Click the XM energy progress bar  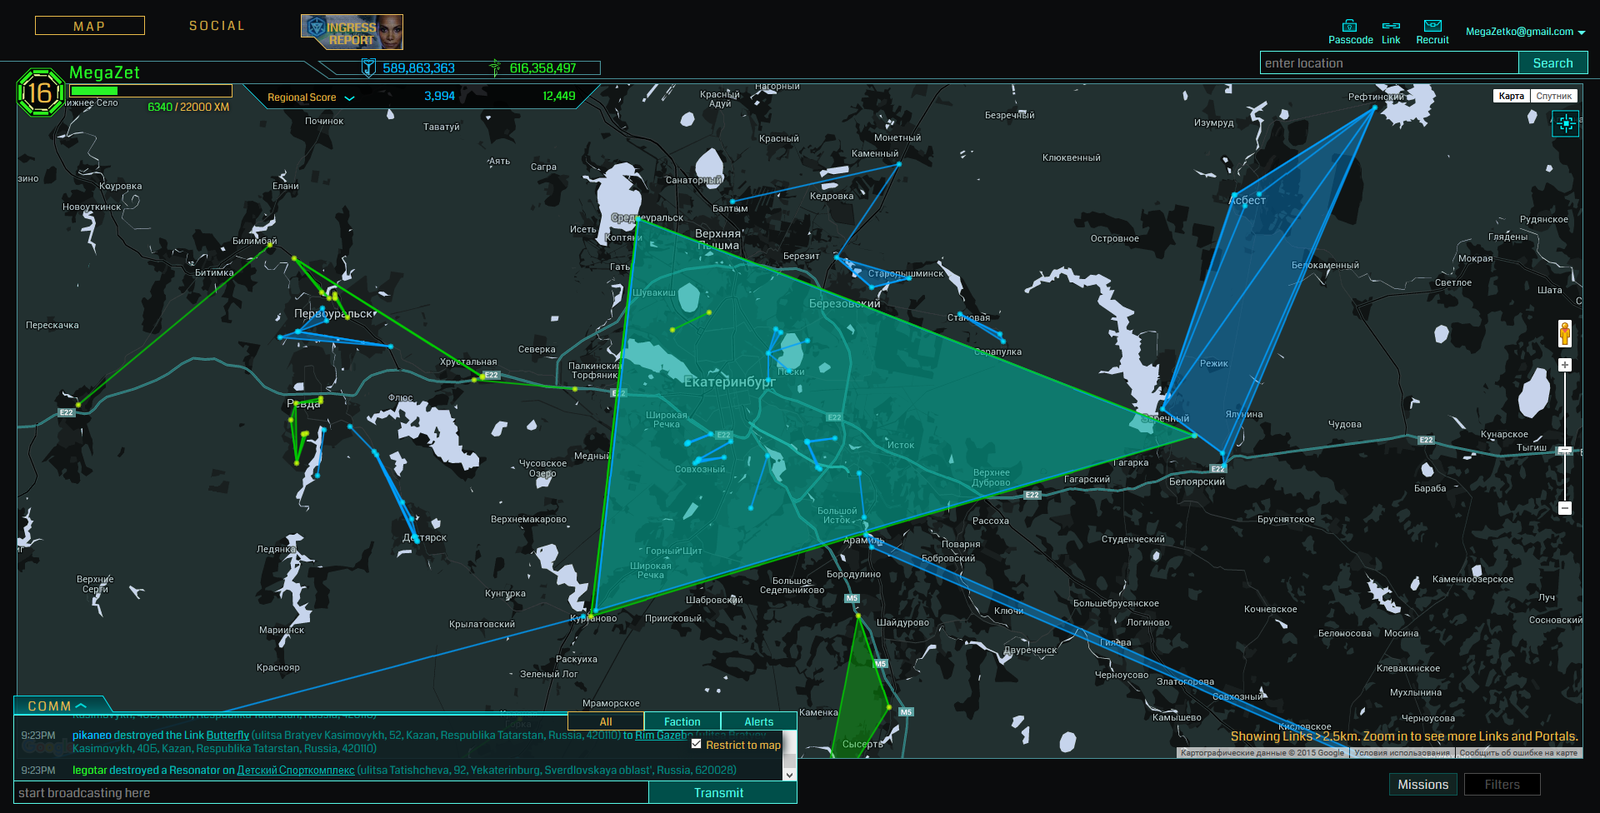pyautogui.click(x=150, y=91)
